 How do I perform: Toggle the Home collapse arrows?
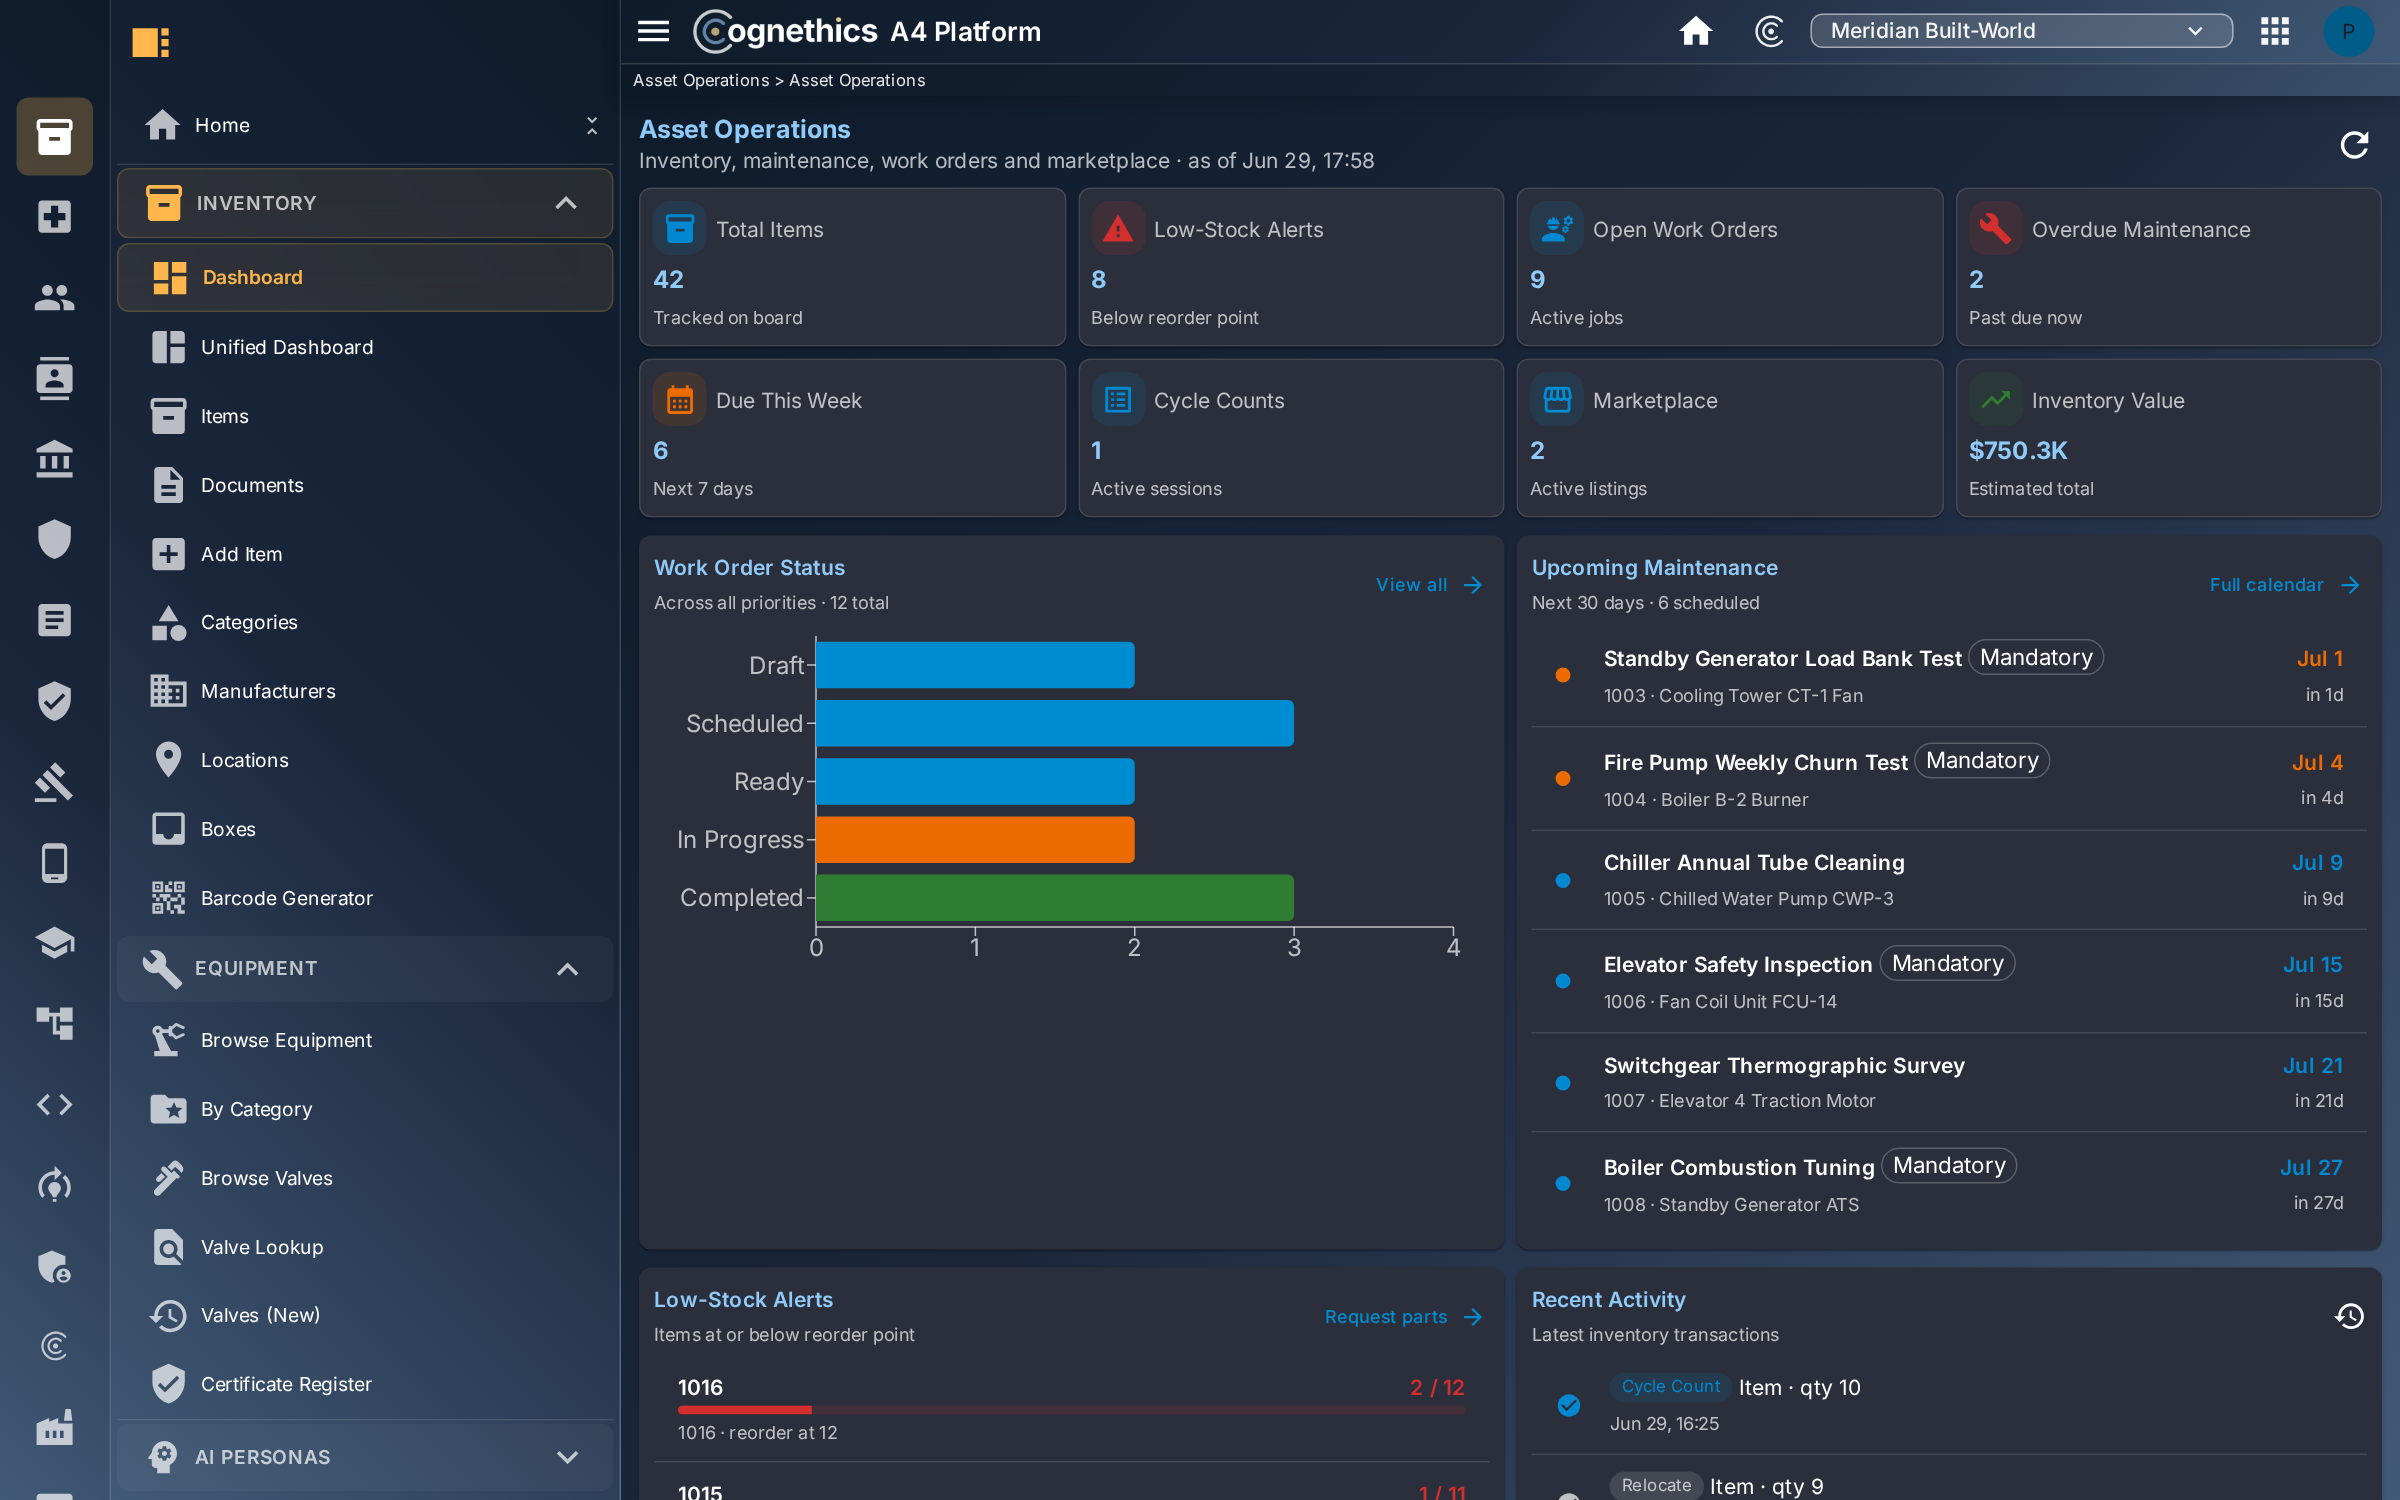coord(592,126)
